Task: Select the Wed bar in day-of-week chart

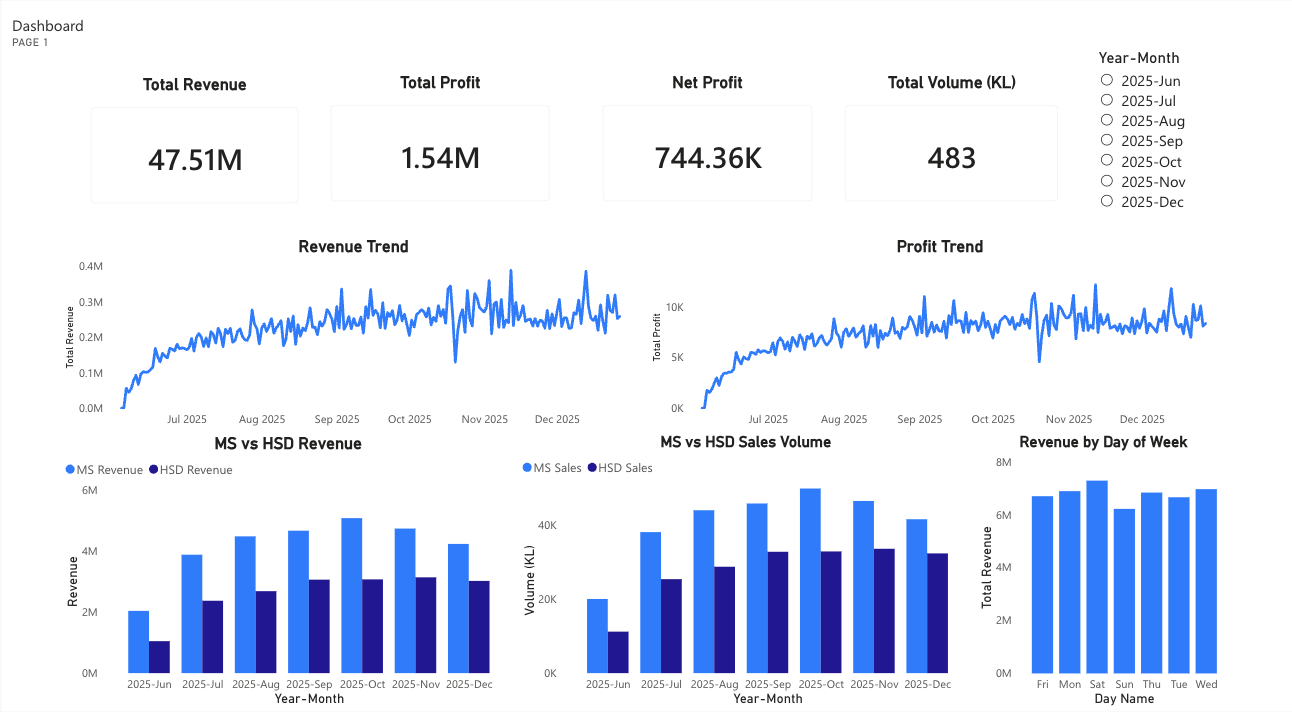Action: pyautogui.click(x=1206, y=581)
